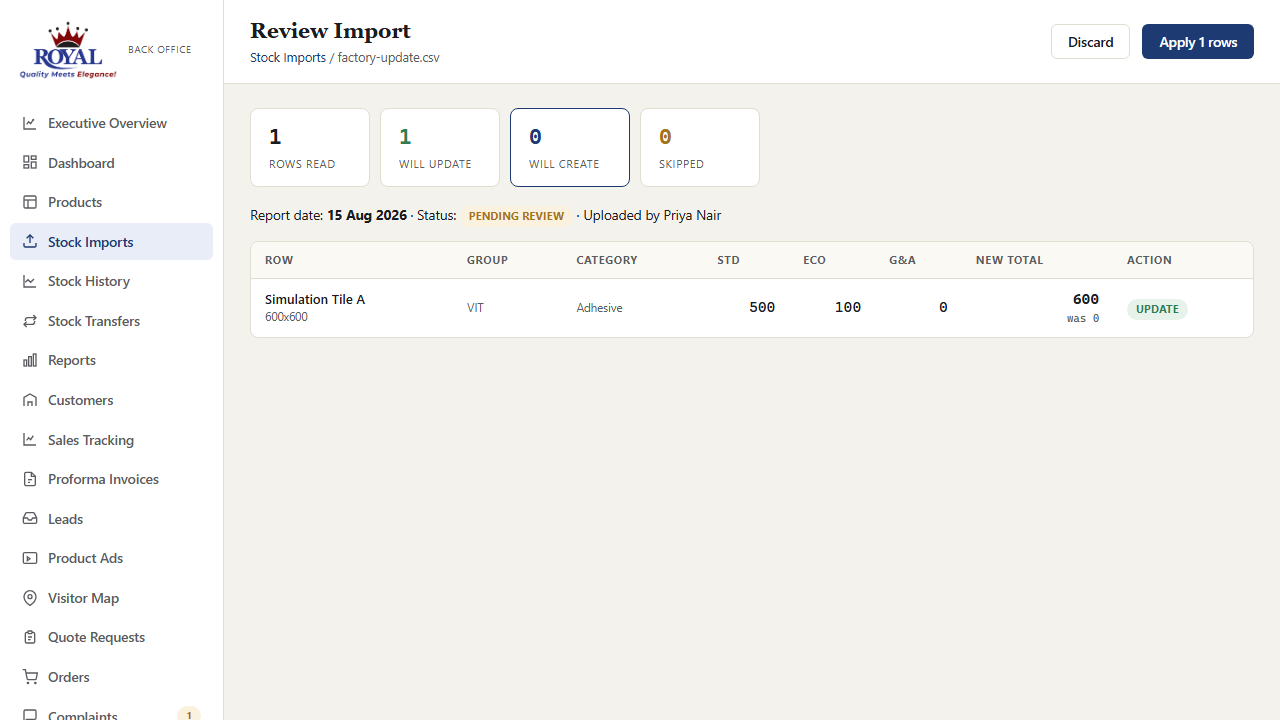Click the Royal crown logo
The image size is (1280, 720).
(68, 50)
